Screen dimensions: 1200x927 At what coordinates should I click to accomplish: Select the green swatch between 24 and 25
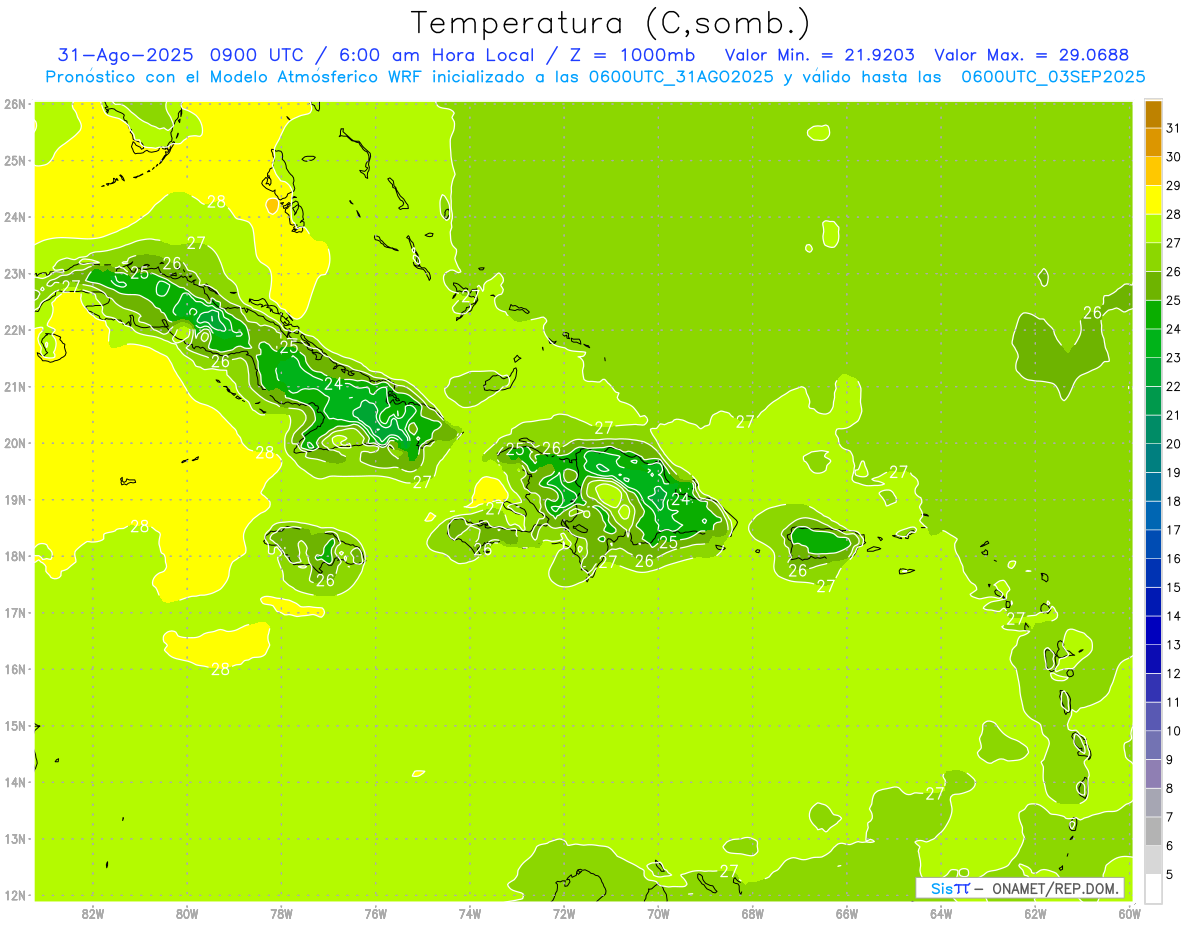coord(1153,315)
